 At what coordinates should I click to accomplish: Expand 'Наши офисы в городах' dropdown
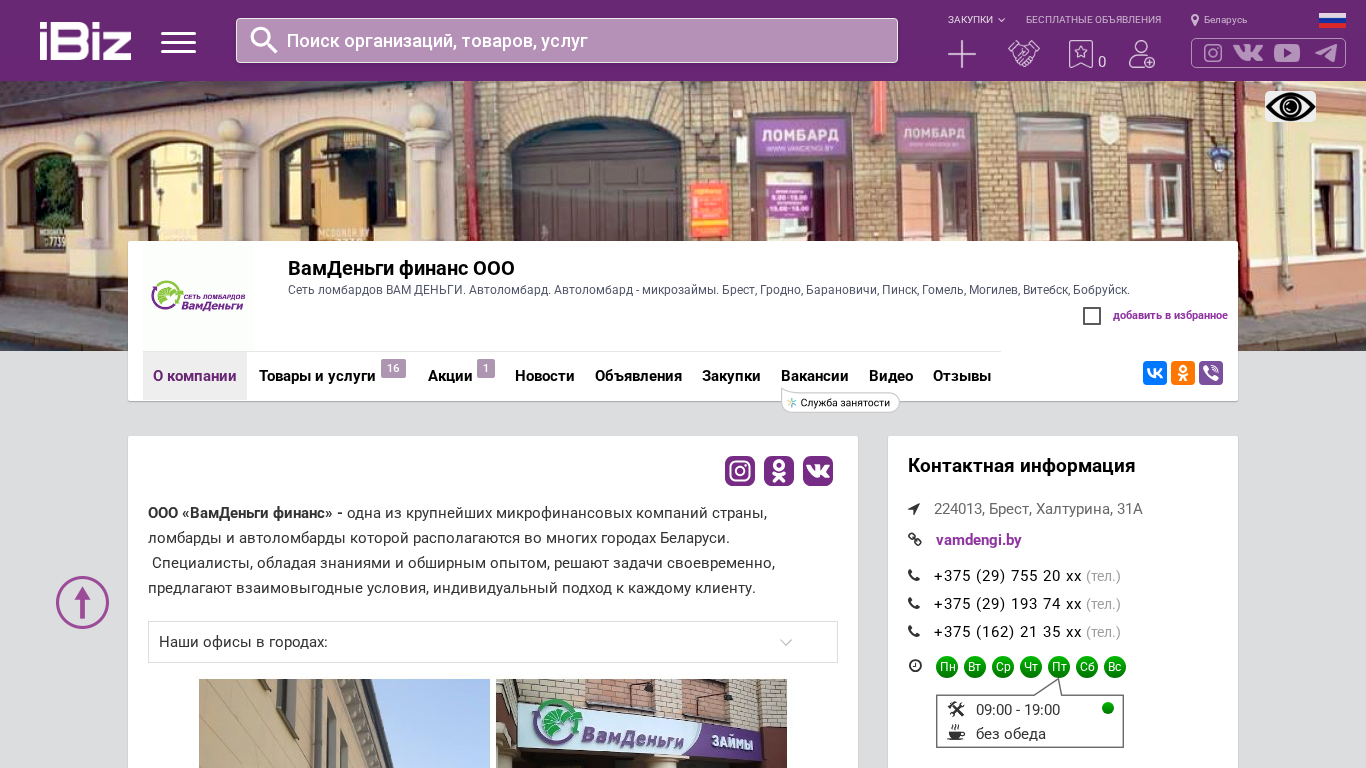tap(492, 642)
